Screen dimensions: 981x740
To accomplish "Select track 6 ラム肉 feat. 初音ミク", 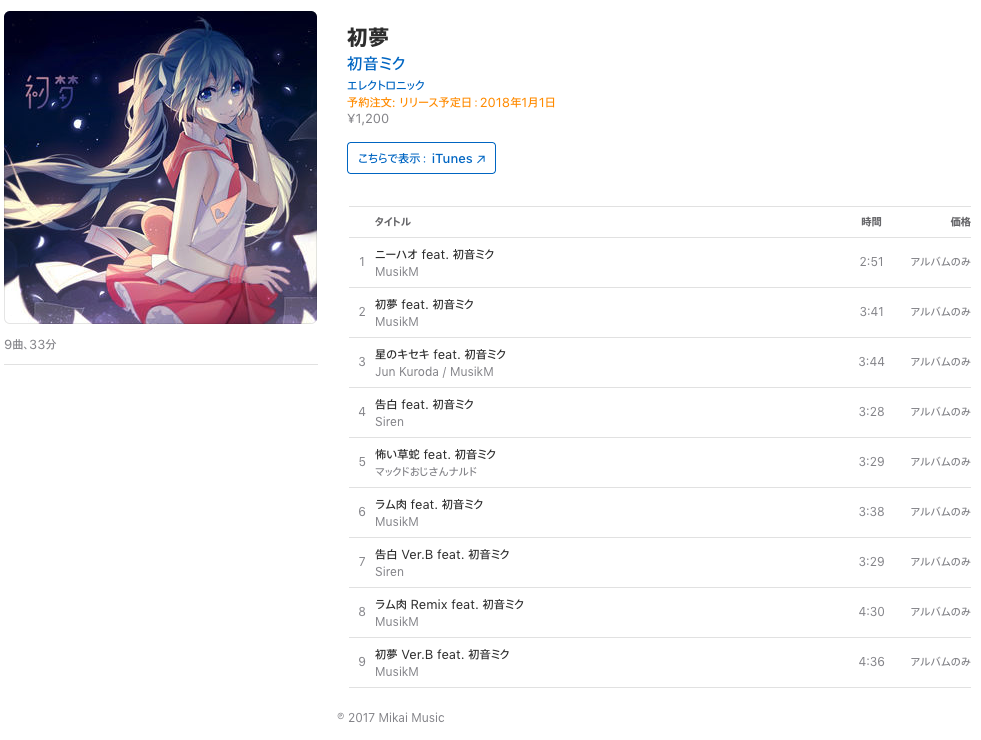I will click(x=659, y=513).
